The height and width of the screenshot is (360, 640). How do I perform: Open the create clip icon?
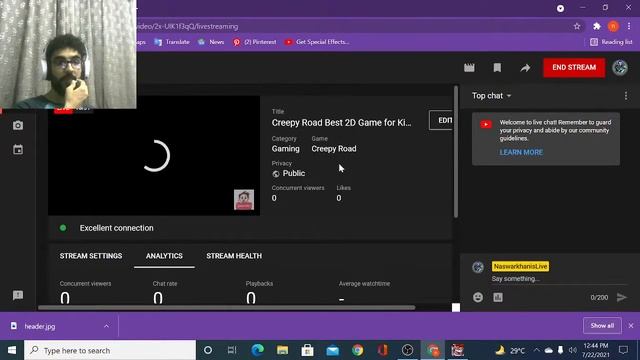pyautogui.click(x=469, y=68)
